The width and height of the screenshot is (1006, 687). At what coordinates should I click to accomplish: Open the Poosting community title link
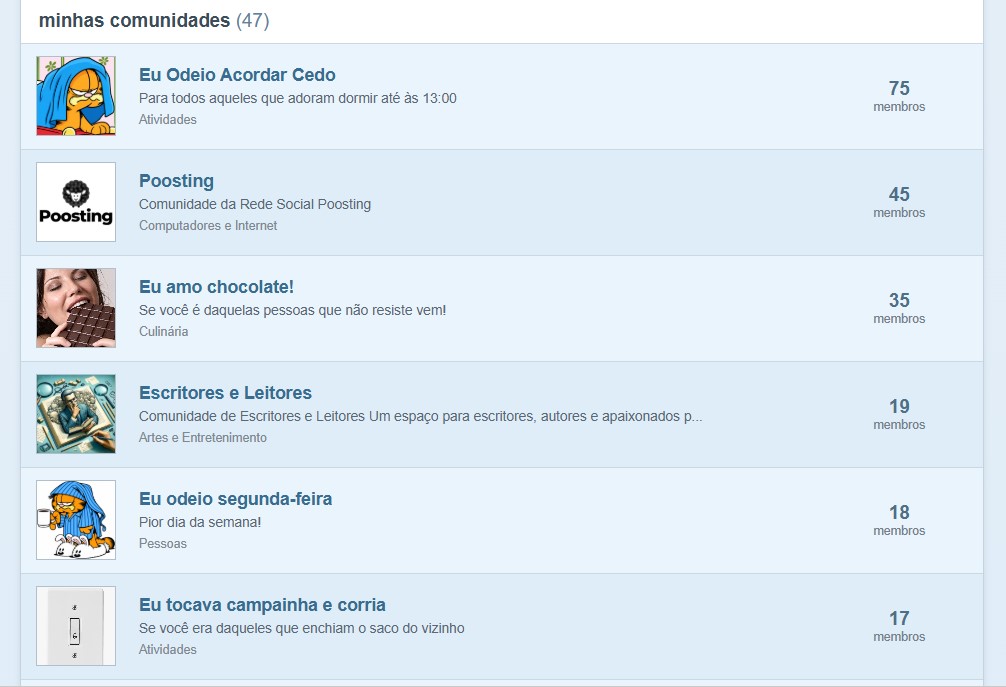(176, 181)
